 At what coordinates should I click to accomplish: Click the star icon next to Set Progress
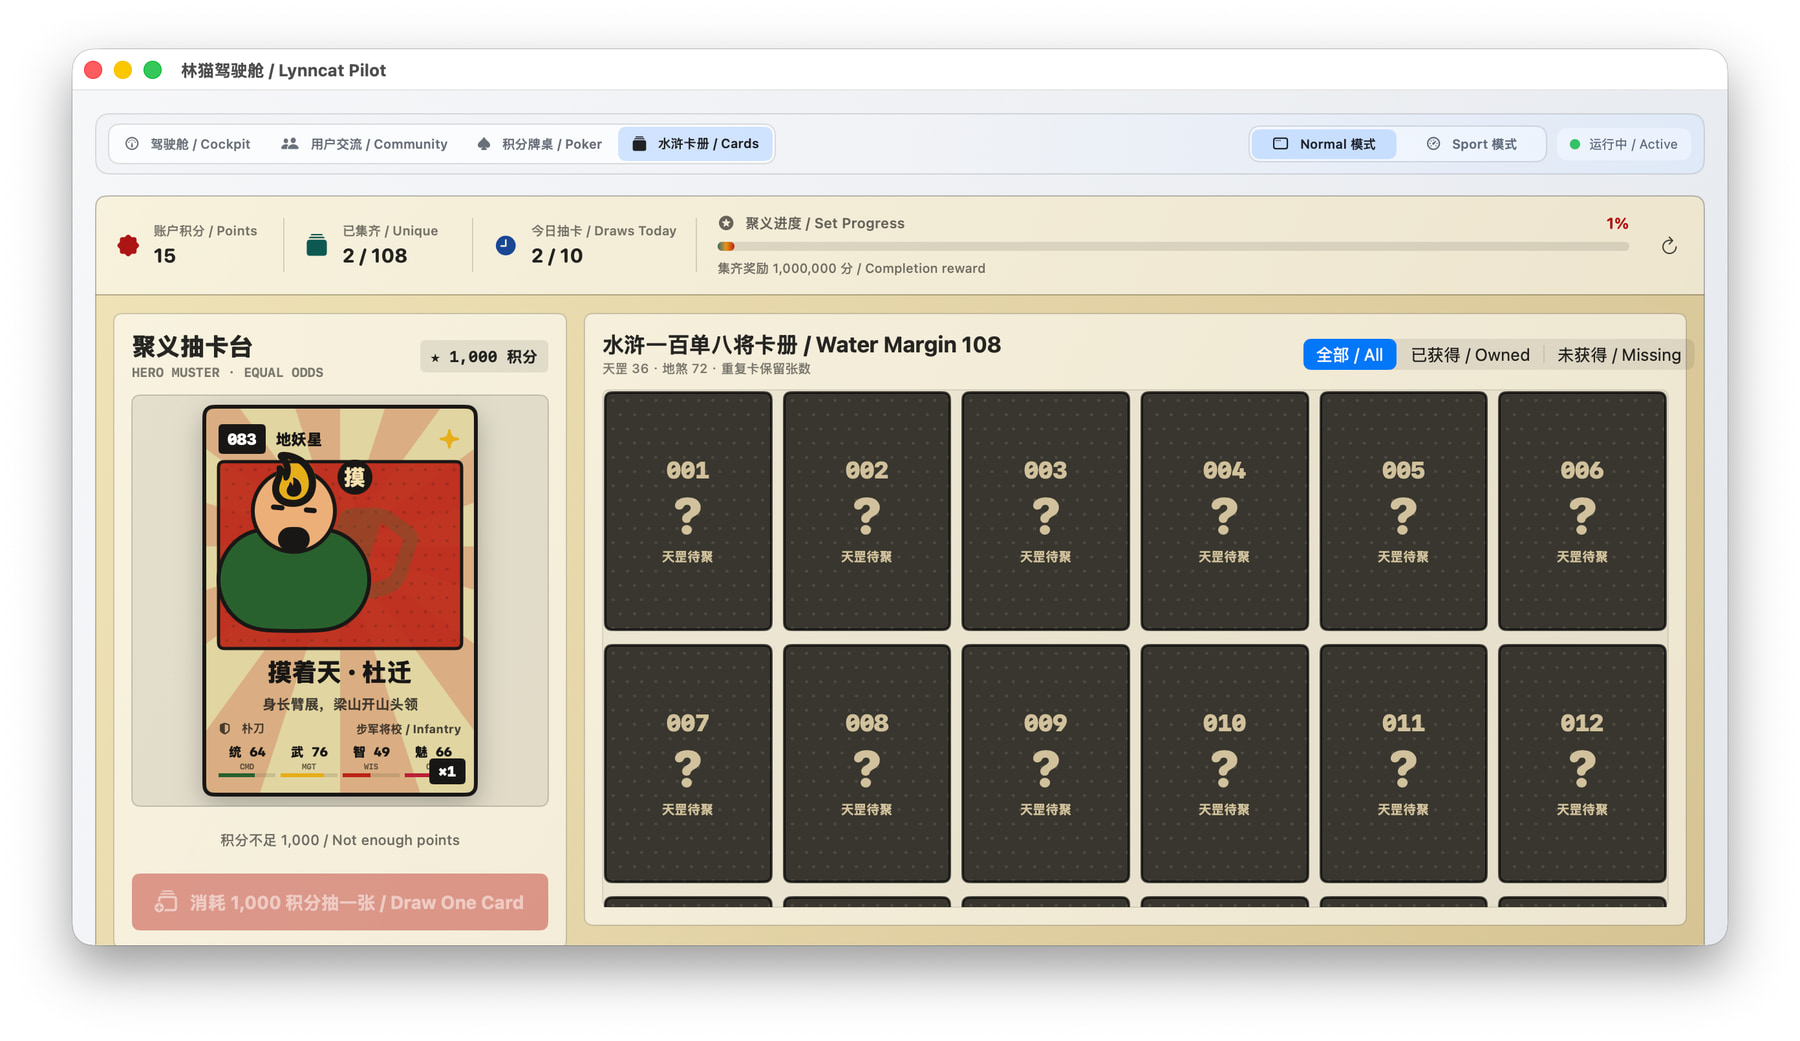726,223
